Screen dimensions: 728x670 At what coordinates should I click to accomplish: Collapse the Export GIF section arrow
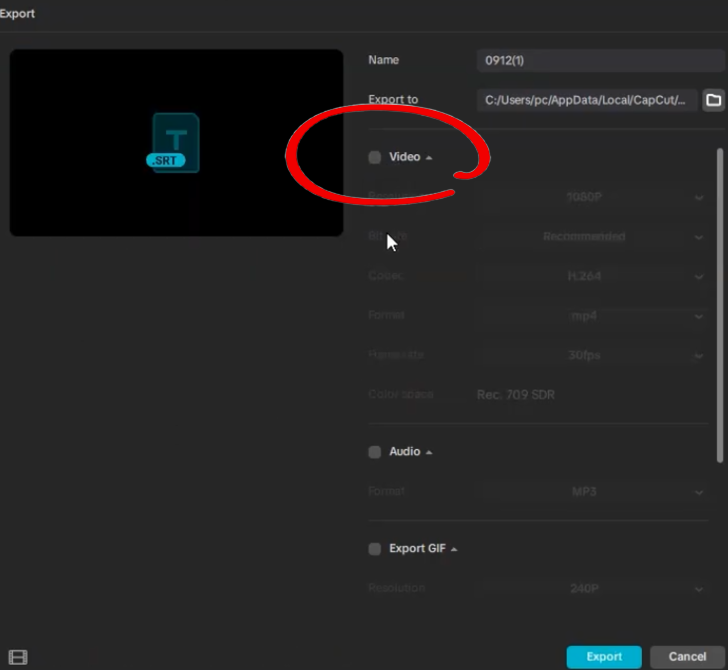pos(454,549)
